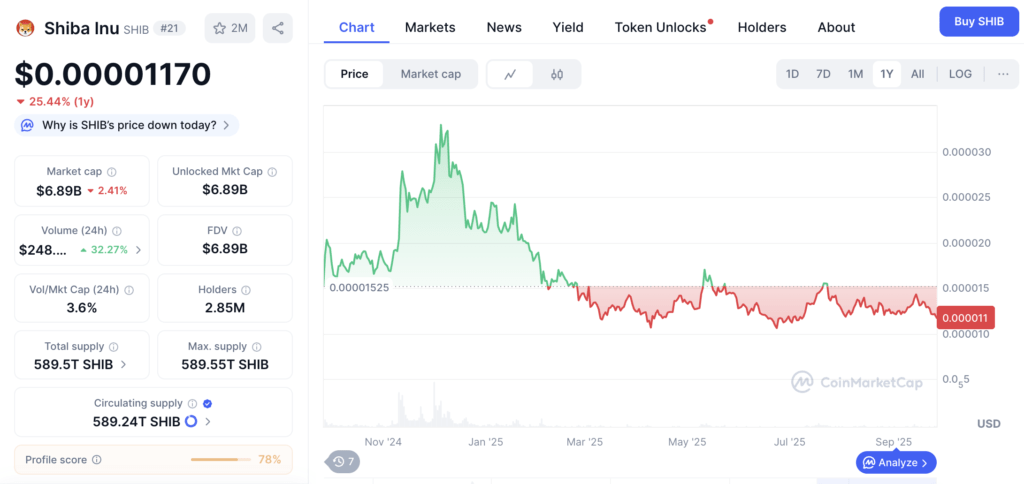Click the #21 rank badge
The width and height of the screenshot is (1024, 484).
[x=169, y=28]
